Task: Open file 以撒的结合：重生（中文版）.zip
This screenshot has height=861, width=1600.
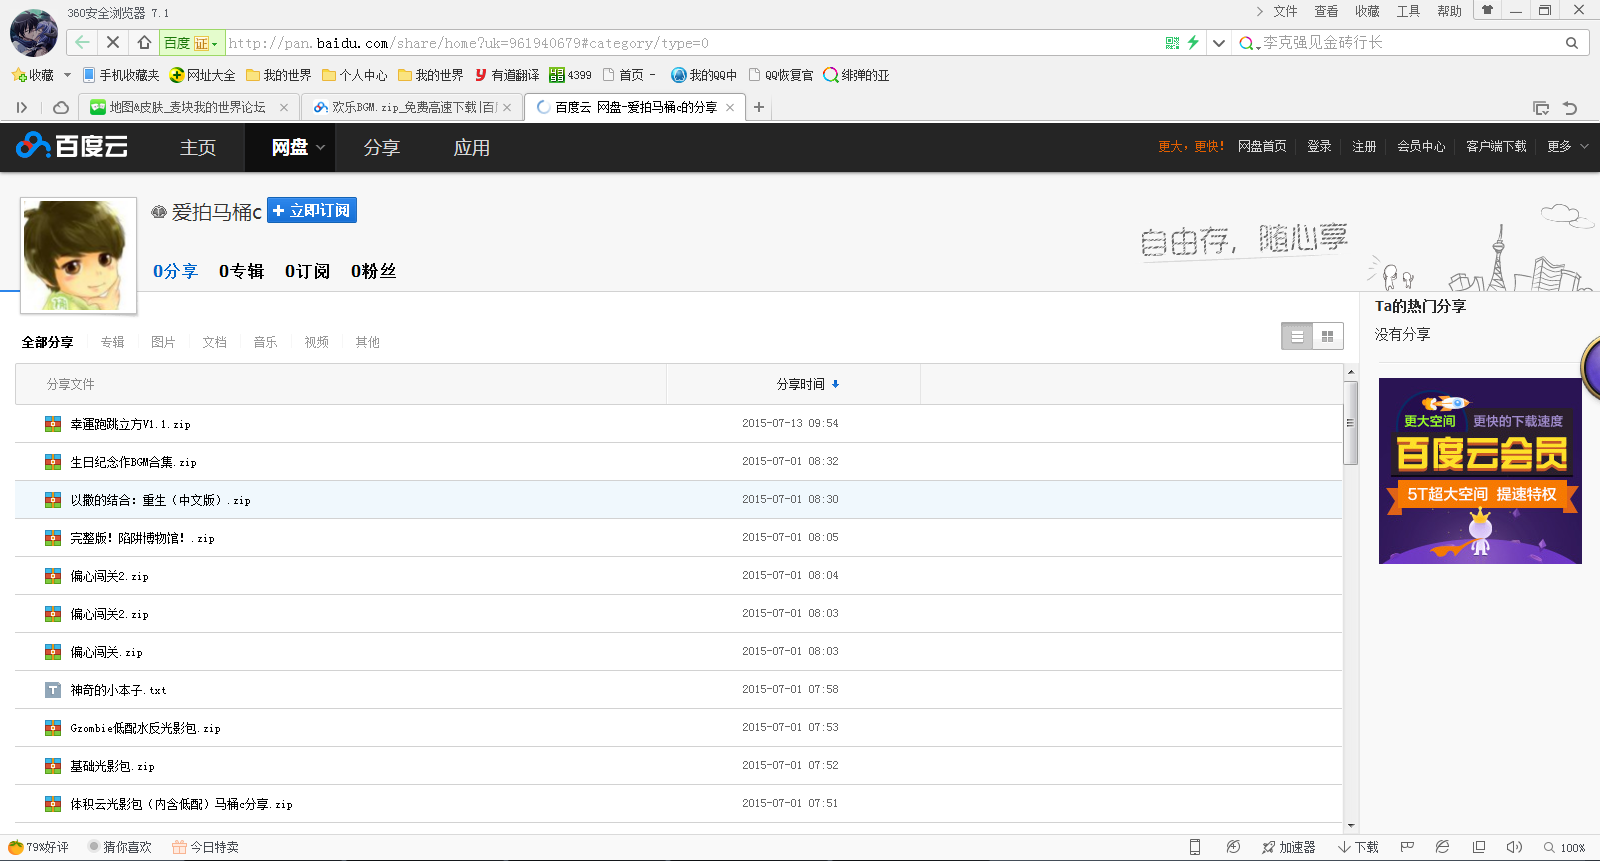Action: (x=160, y=500)
